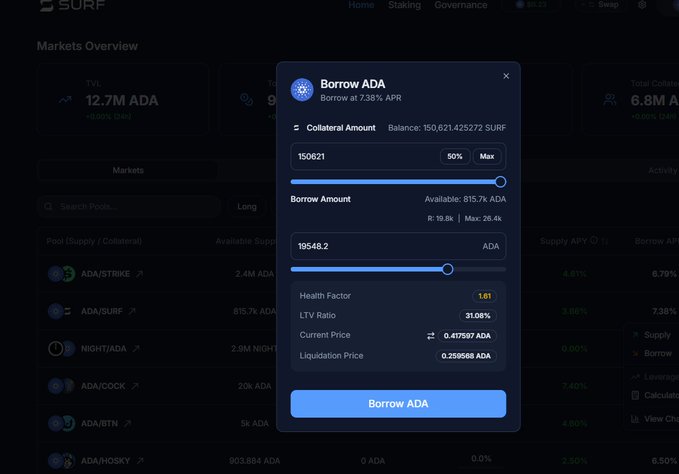
Task: Click the R: 19.8k recommended amount
Action: [x=440, y=219]
